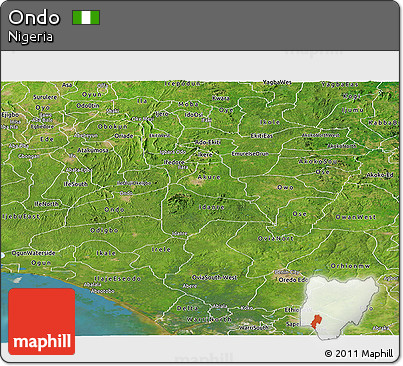Click the Nigeria subtitle text
This screenshot has width=403, height=366.
tap(30, 37)
